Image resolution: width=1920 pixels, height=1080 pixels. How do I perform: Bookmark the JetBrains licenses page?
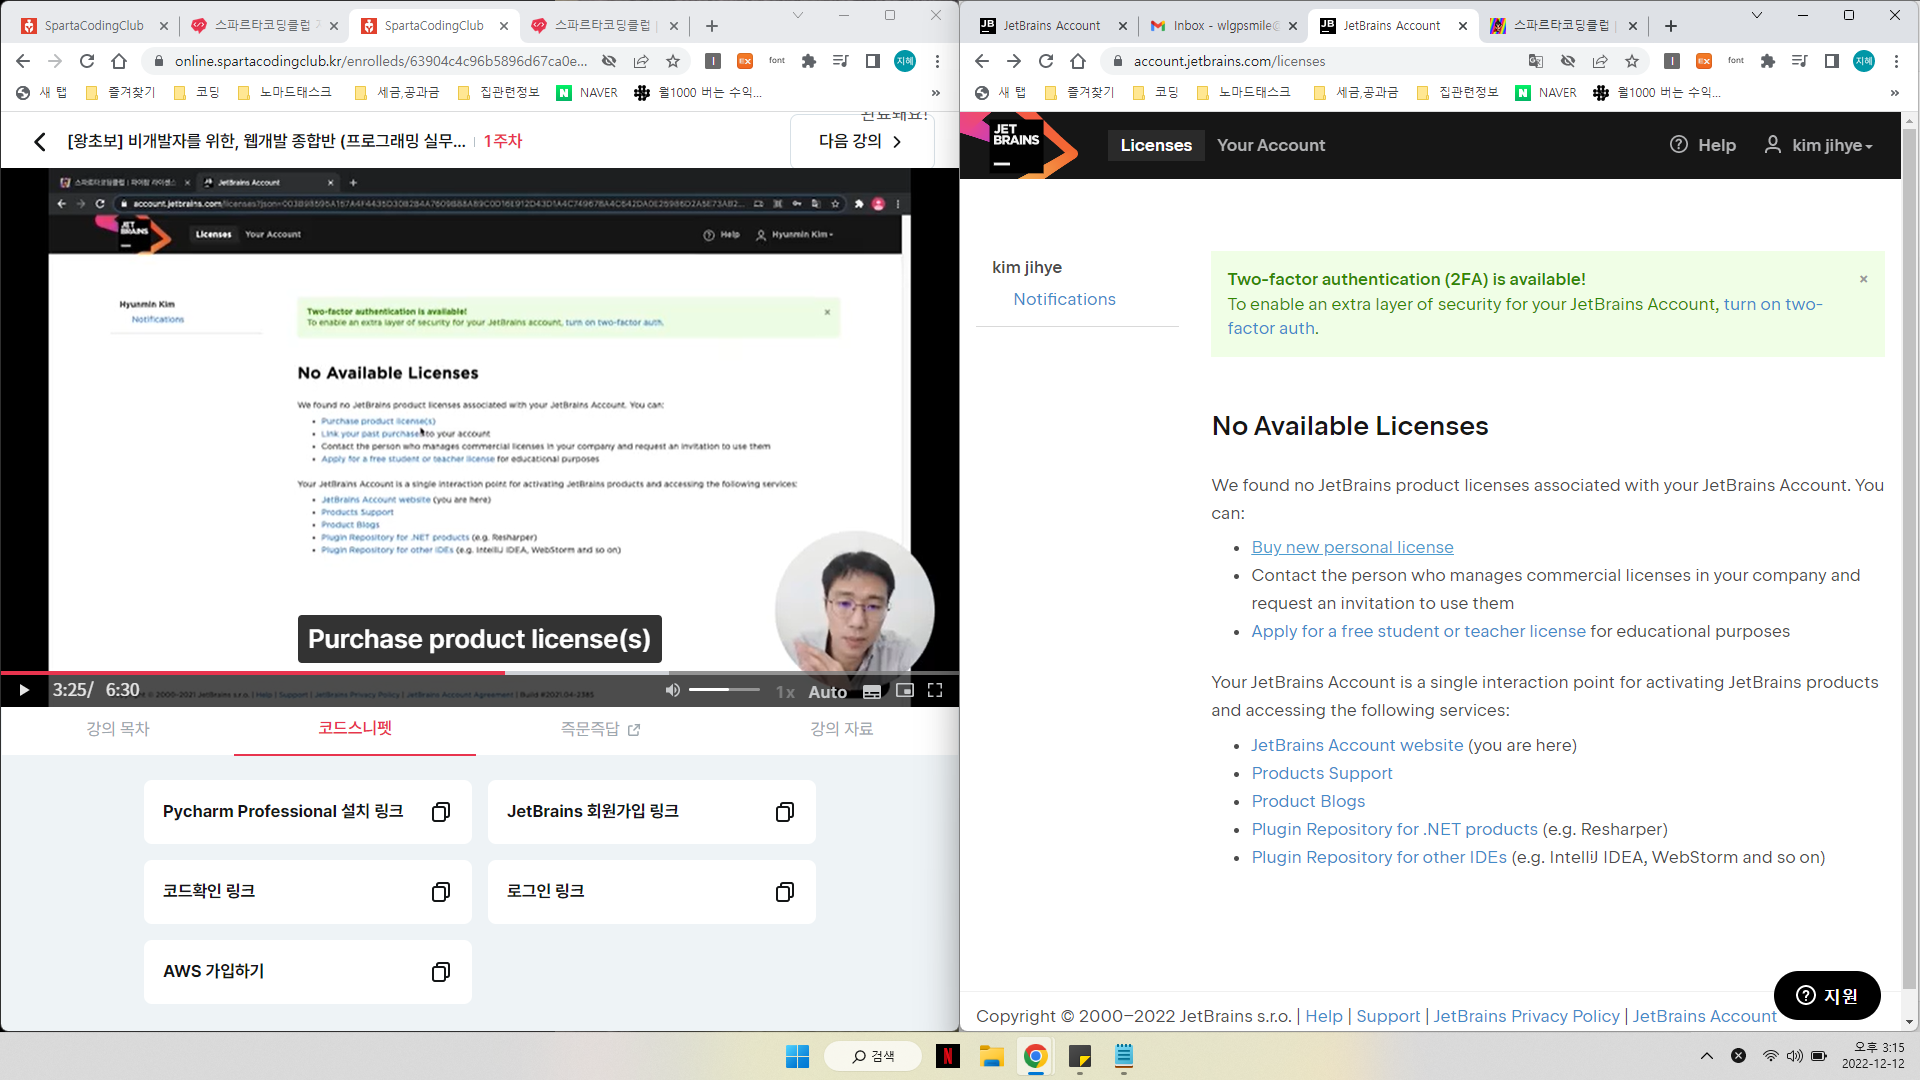(x=1632, y=61)
